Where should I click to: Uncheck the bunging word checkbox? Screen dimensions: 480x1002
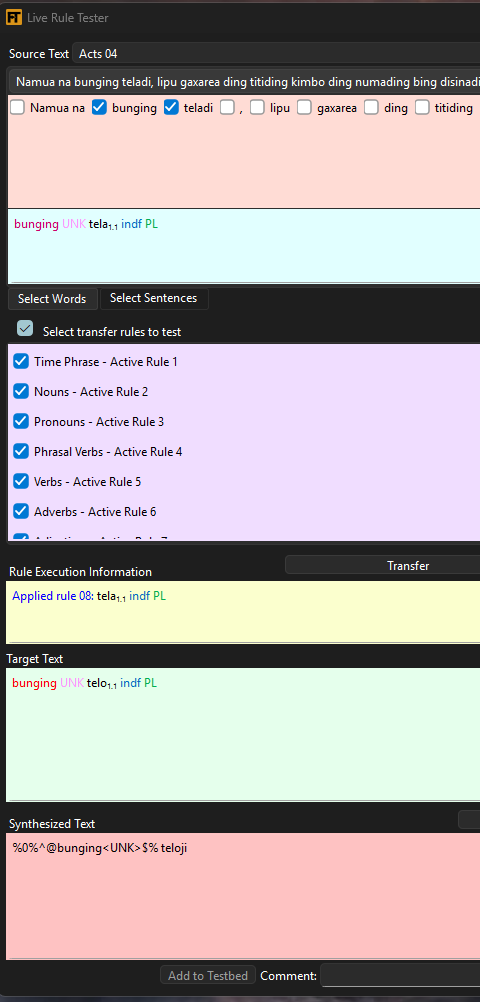pos(99,108)
